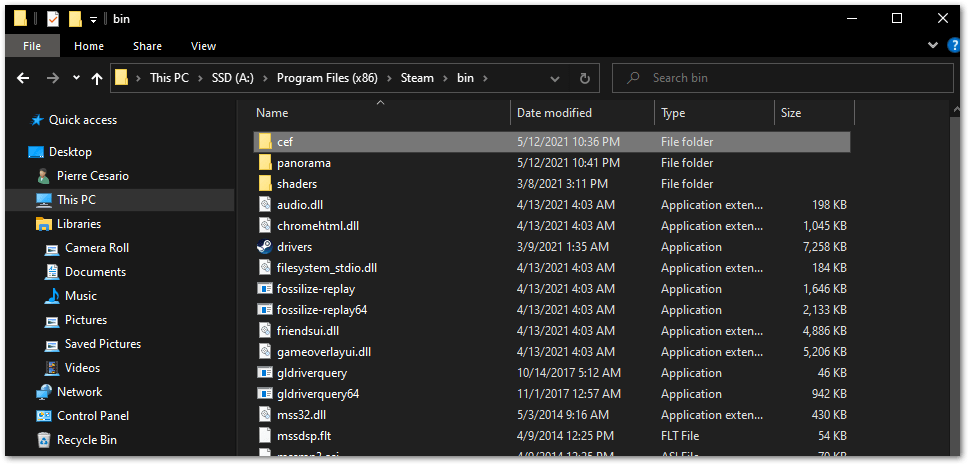
Task: Switch to the View ribbon tab
Action: pyautogui.click(x=203, y=46)
